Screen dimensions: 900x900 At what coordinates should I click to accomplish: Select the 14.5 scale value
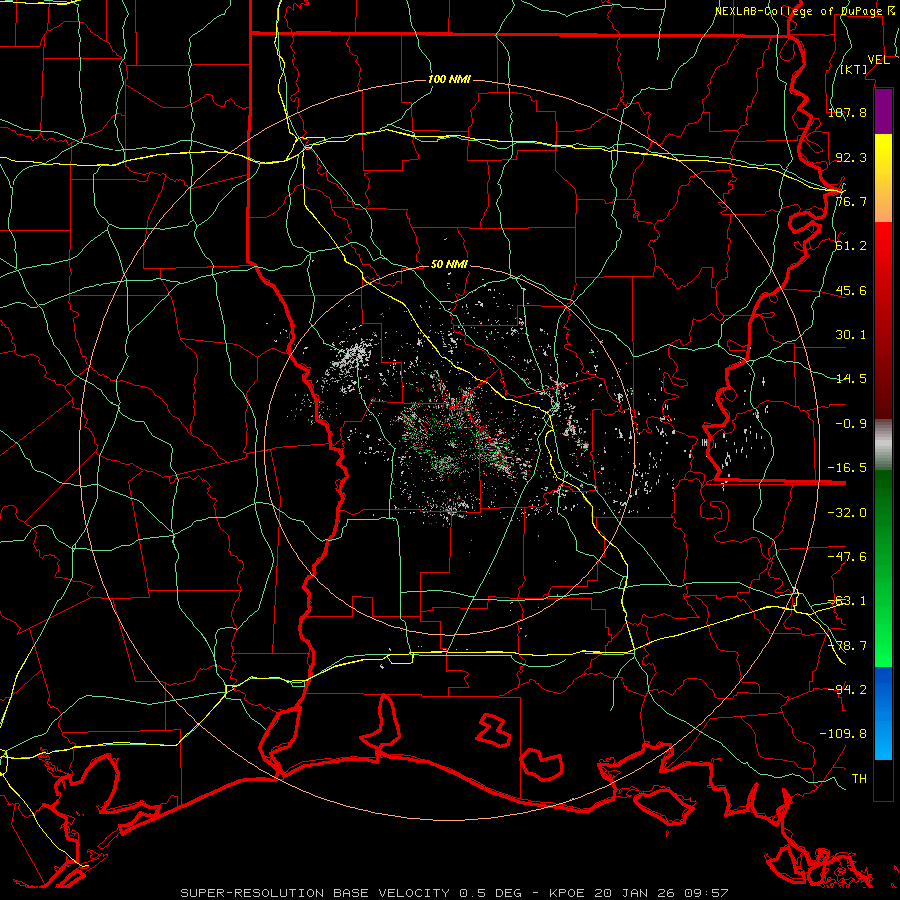coord(851,379)
